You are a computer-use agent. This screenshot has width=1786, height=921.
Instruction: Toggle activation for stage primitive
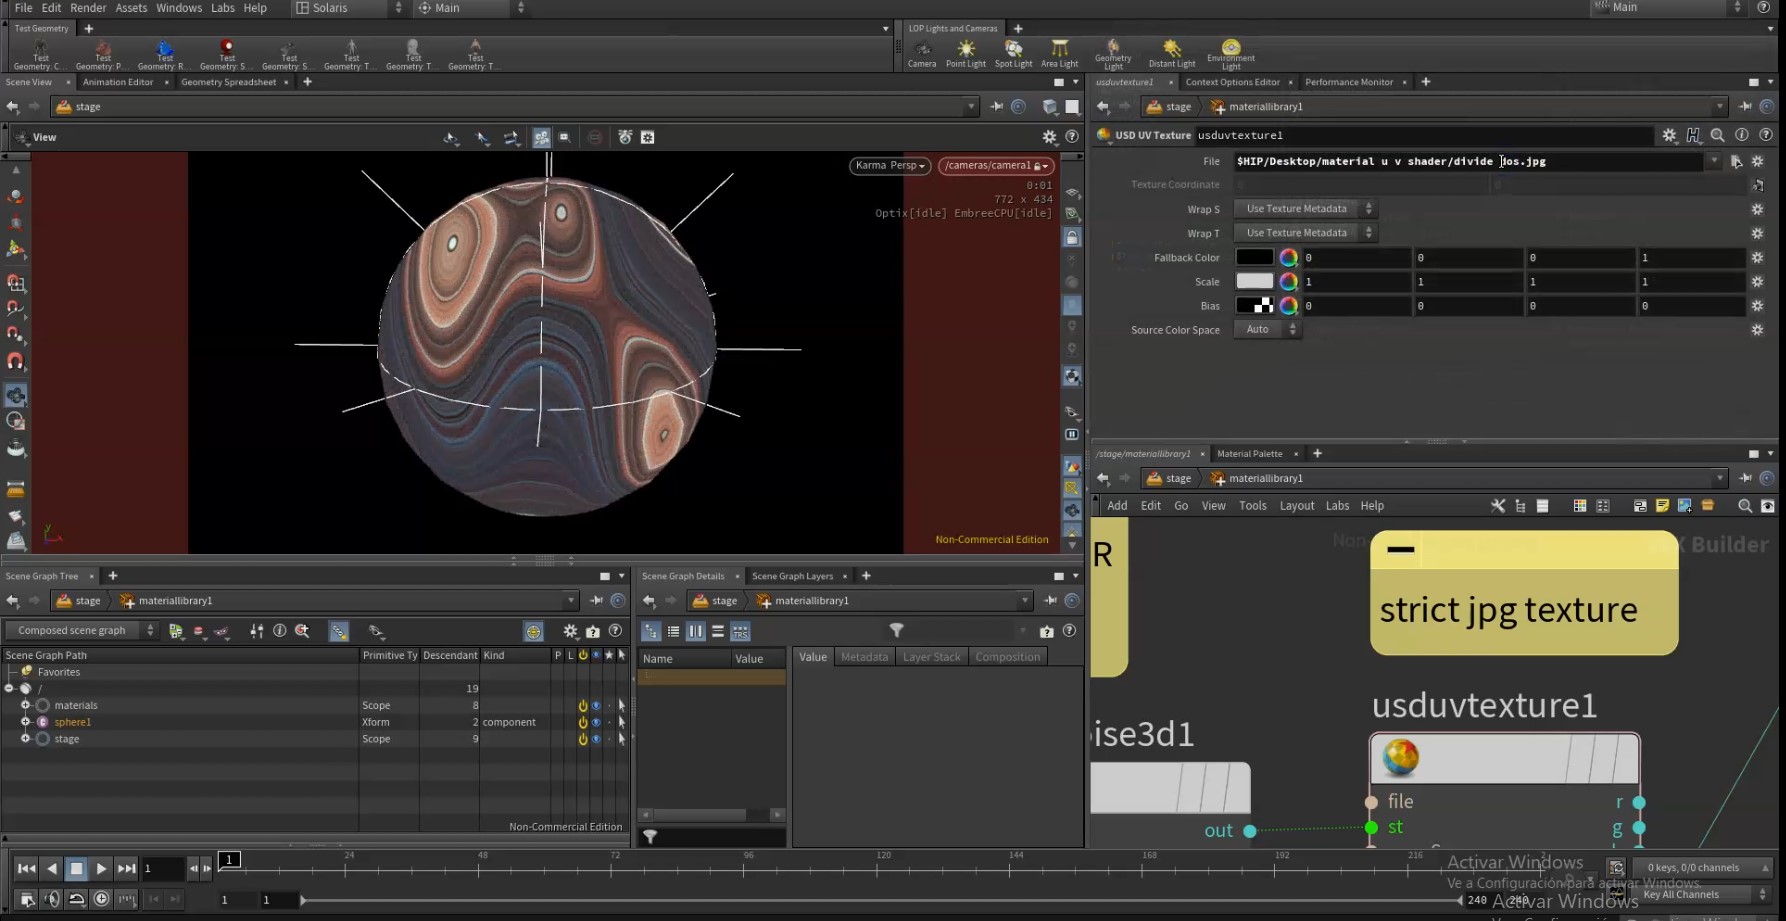[x=582, y=739]
